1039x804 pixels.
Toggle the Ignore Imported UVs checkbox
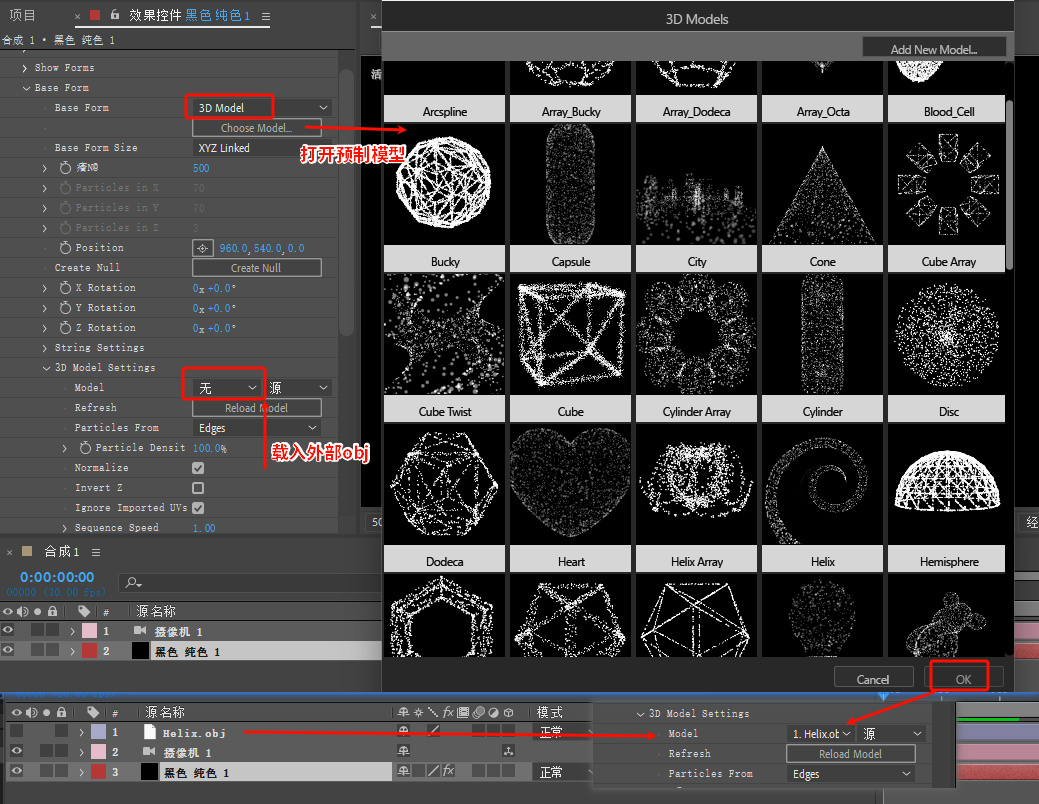point(197,508)
